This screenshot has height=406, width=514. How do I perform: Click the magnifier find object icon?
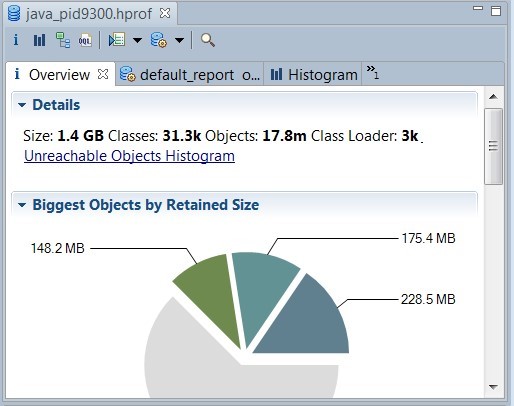[208, 40]
